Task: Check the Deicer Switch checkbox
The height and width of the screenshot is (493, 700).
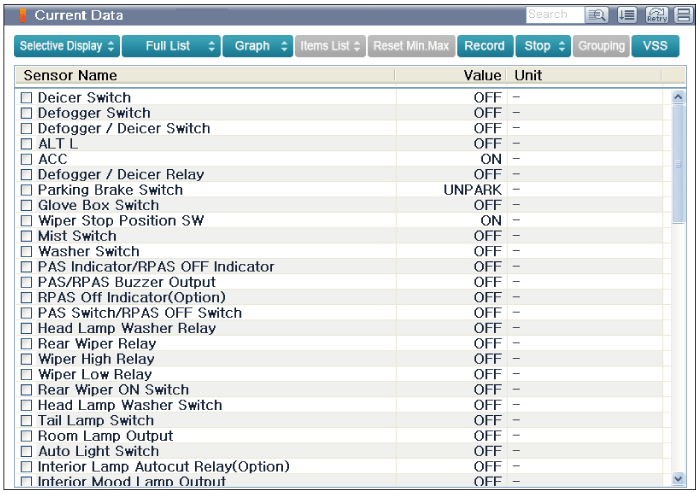Action: [27, 98]
